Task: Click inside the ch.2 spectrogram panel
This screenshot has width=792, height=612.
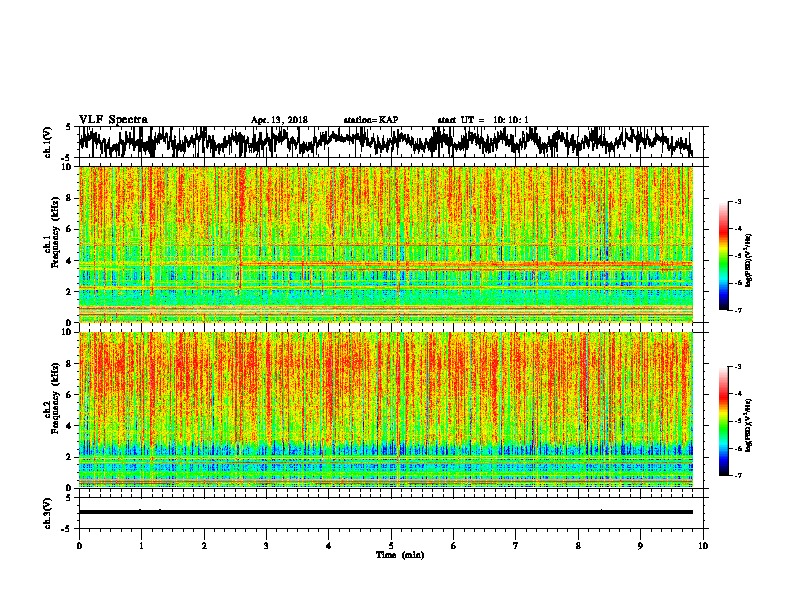Action: (386, 410)
